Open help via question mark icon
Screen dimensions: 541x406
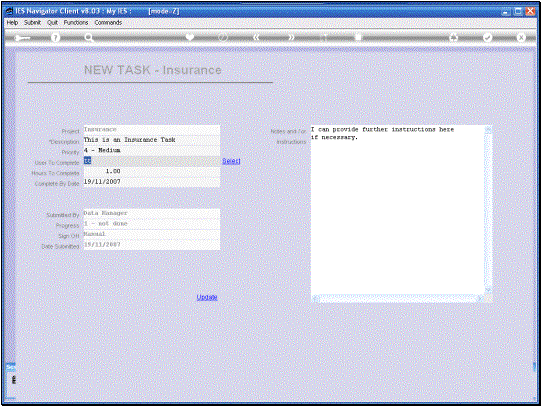pos(55,38)
